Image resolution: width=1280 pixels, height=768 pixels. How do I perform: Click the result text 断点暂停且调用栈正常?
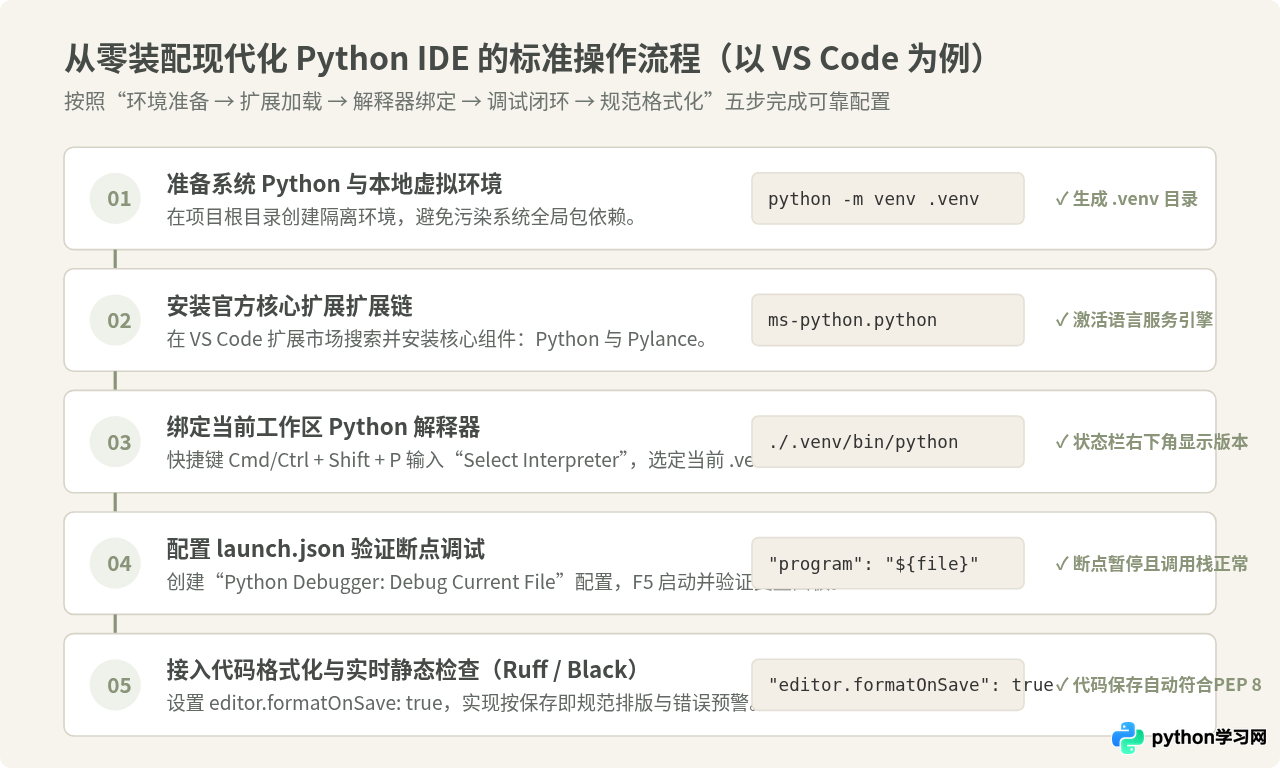[1151, 563]
